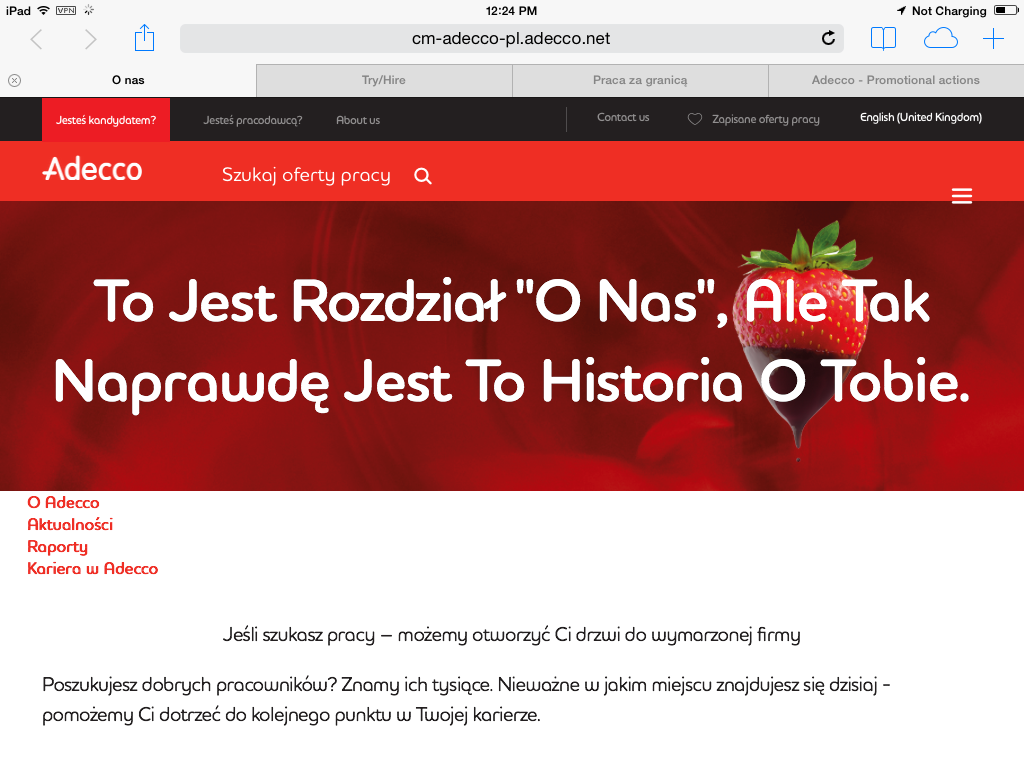Open the 'Aktualności' link

pyautogui.click(x=70, y=524)
